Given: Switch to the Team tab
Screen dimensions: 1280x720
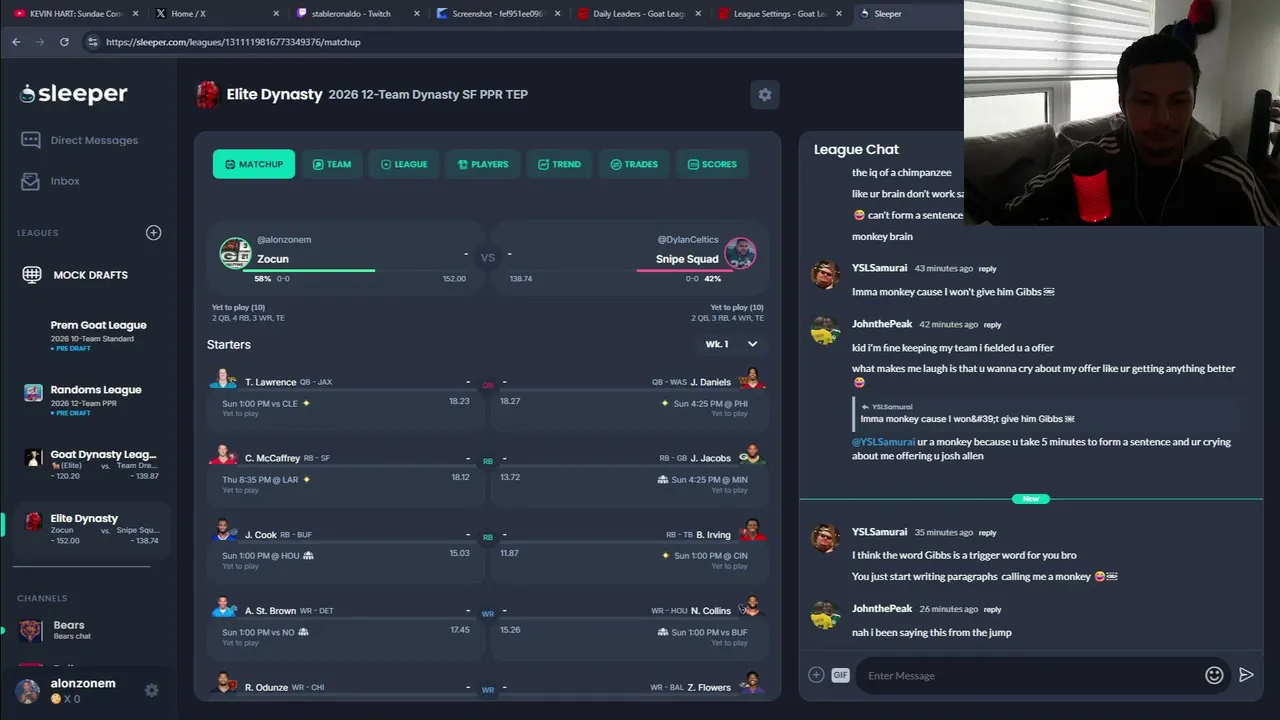Looking at the screenshot, I should coord(332,164).
